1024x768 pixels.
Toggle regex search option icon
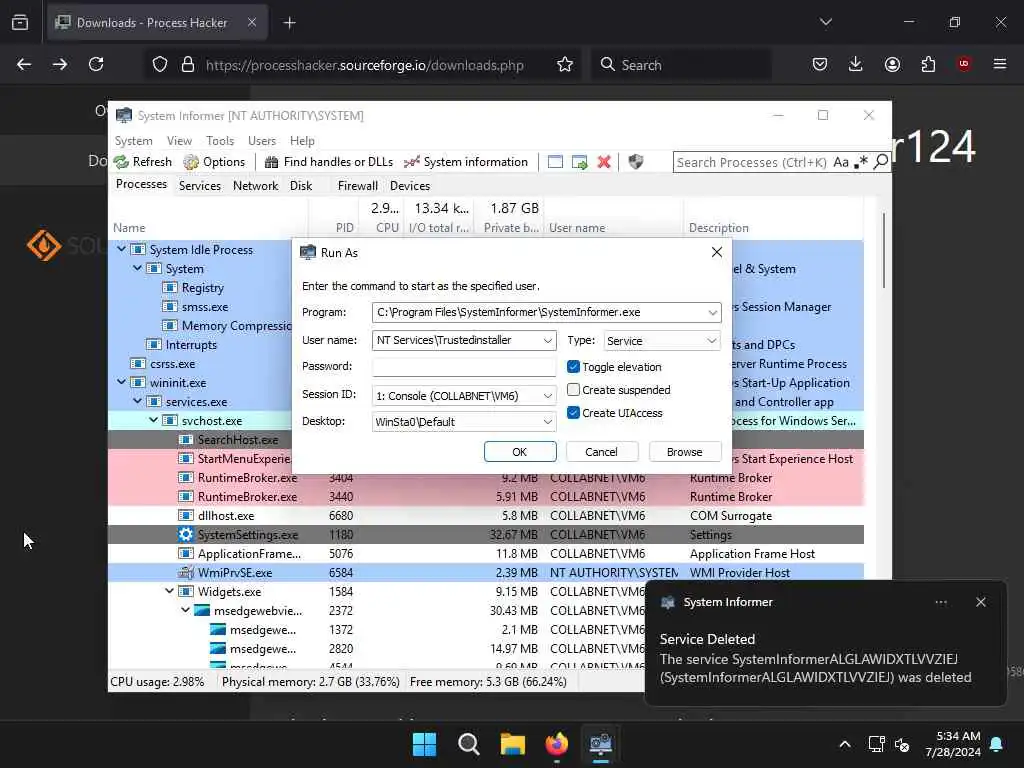pyautogui.click(x=861, y=162)
